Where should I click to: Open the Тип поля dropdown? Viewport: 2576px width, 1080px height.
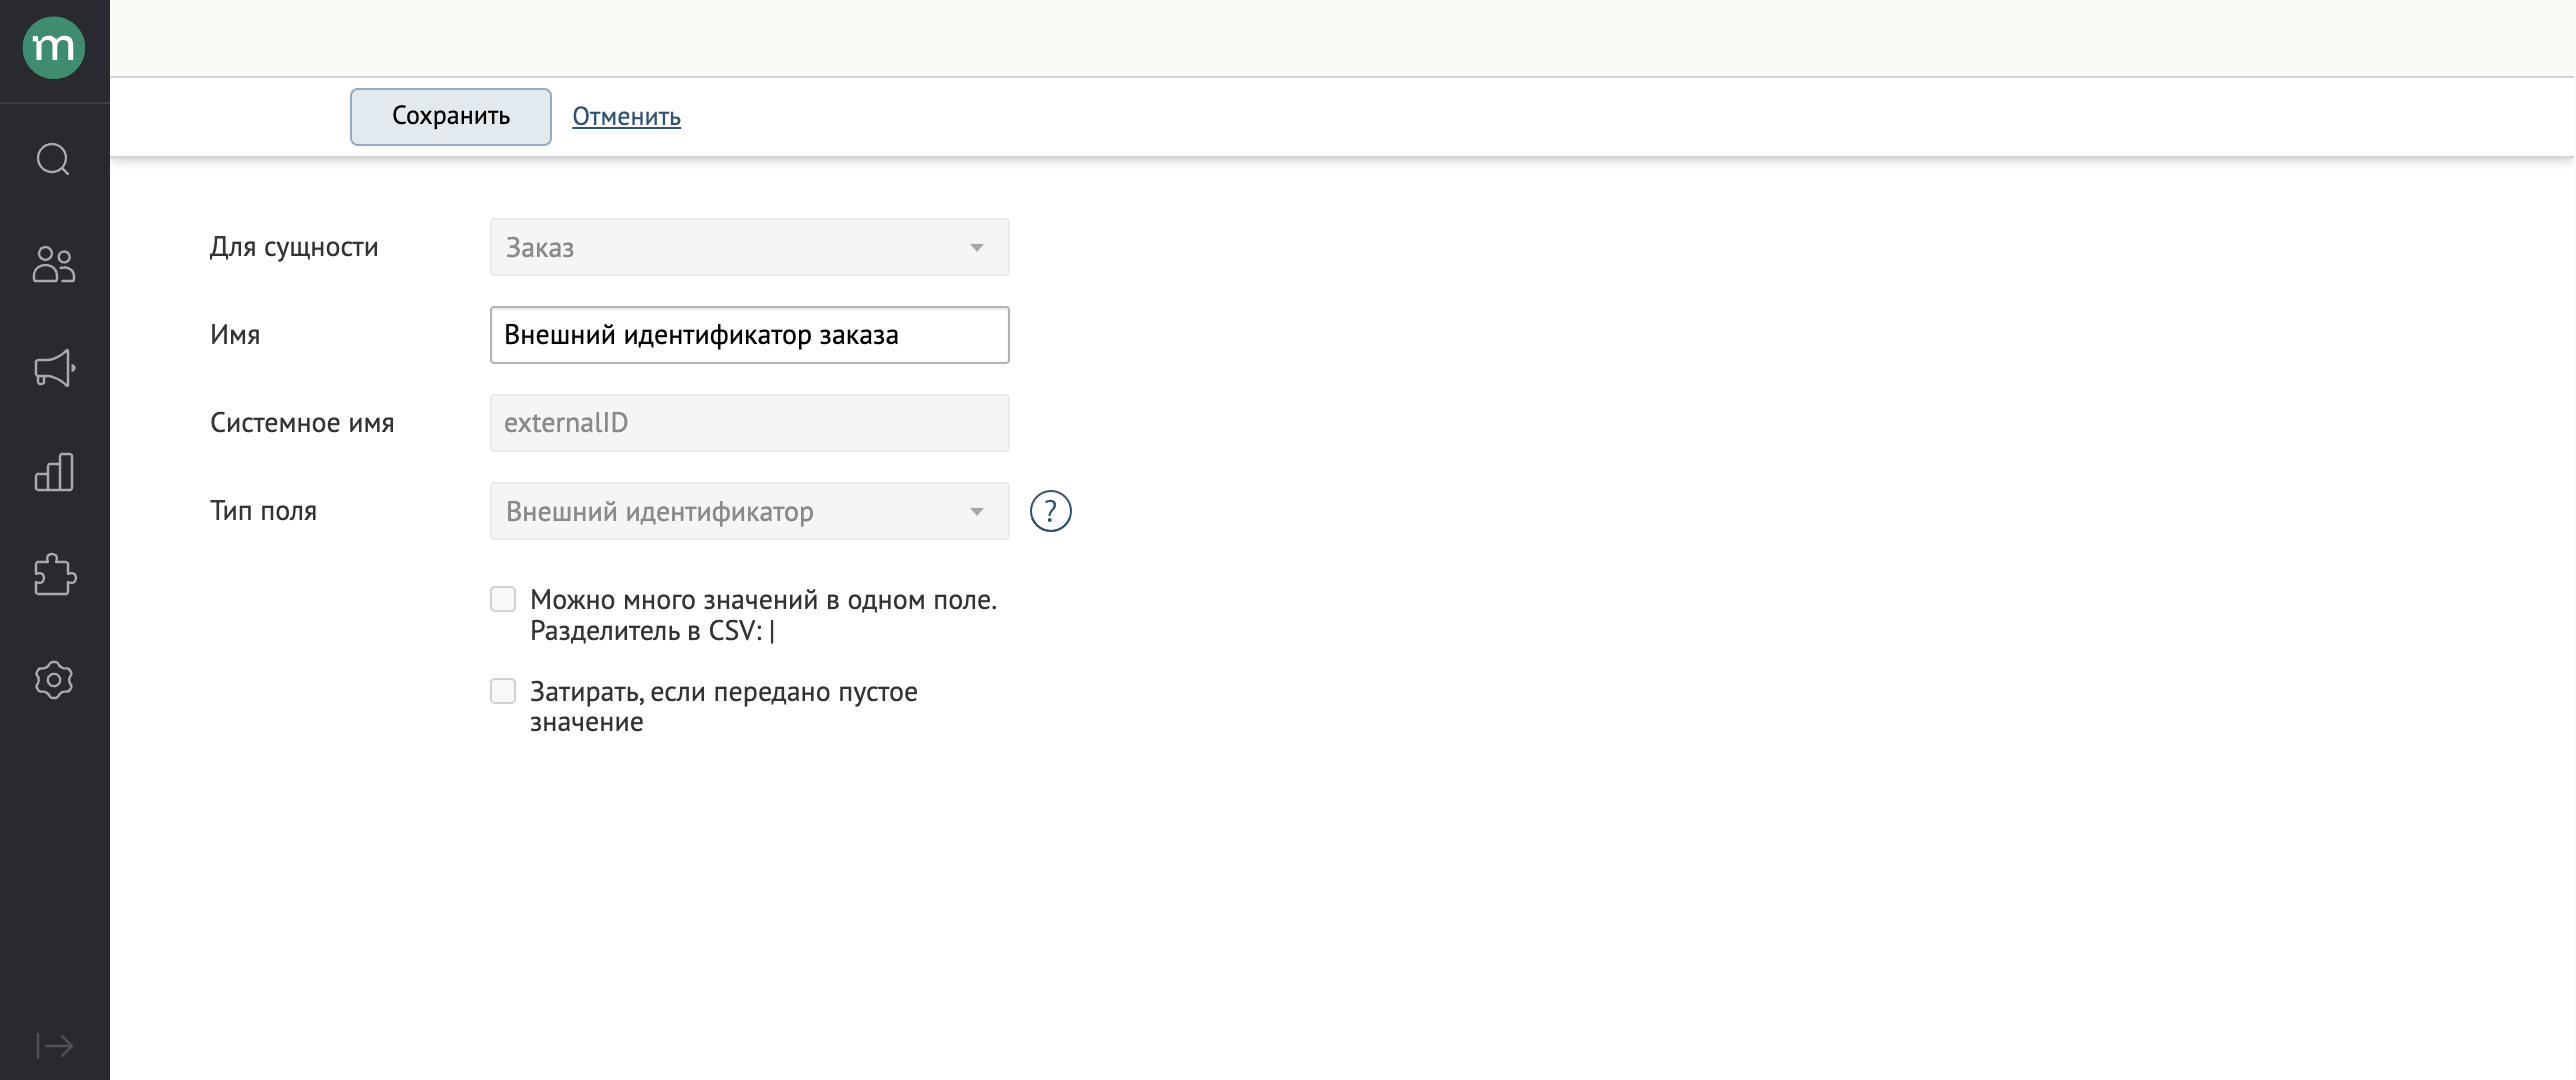pos(749,511)
